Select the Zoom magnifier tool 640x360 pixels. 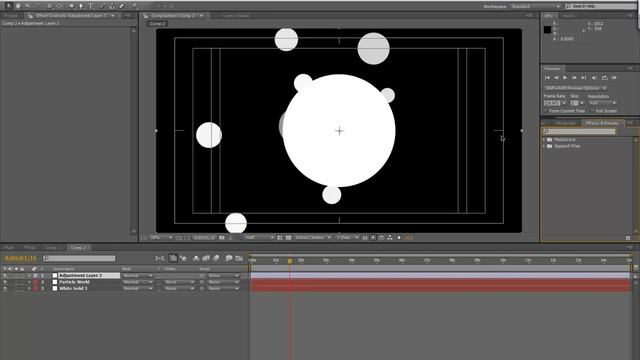click(x=28, y=6)
